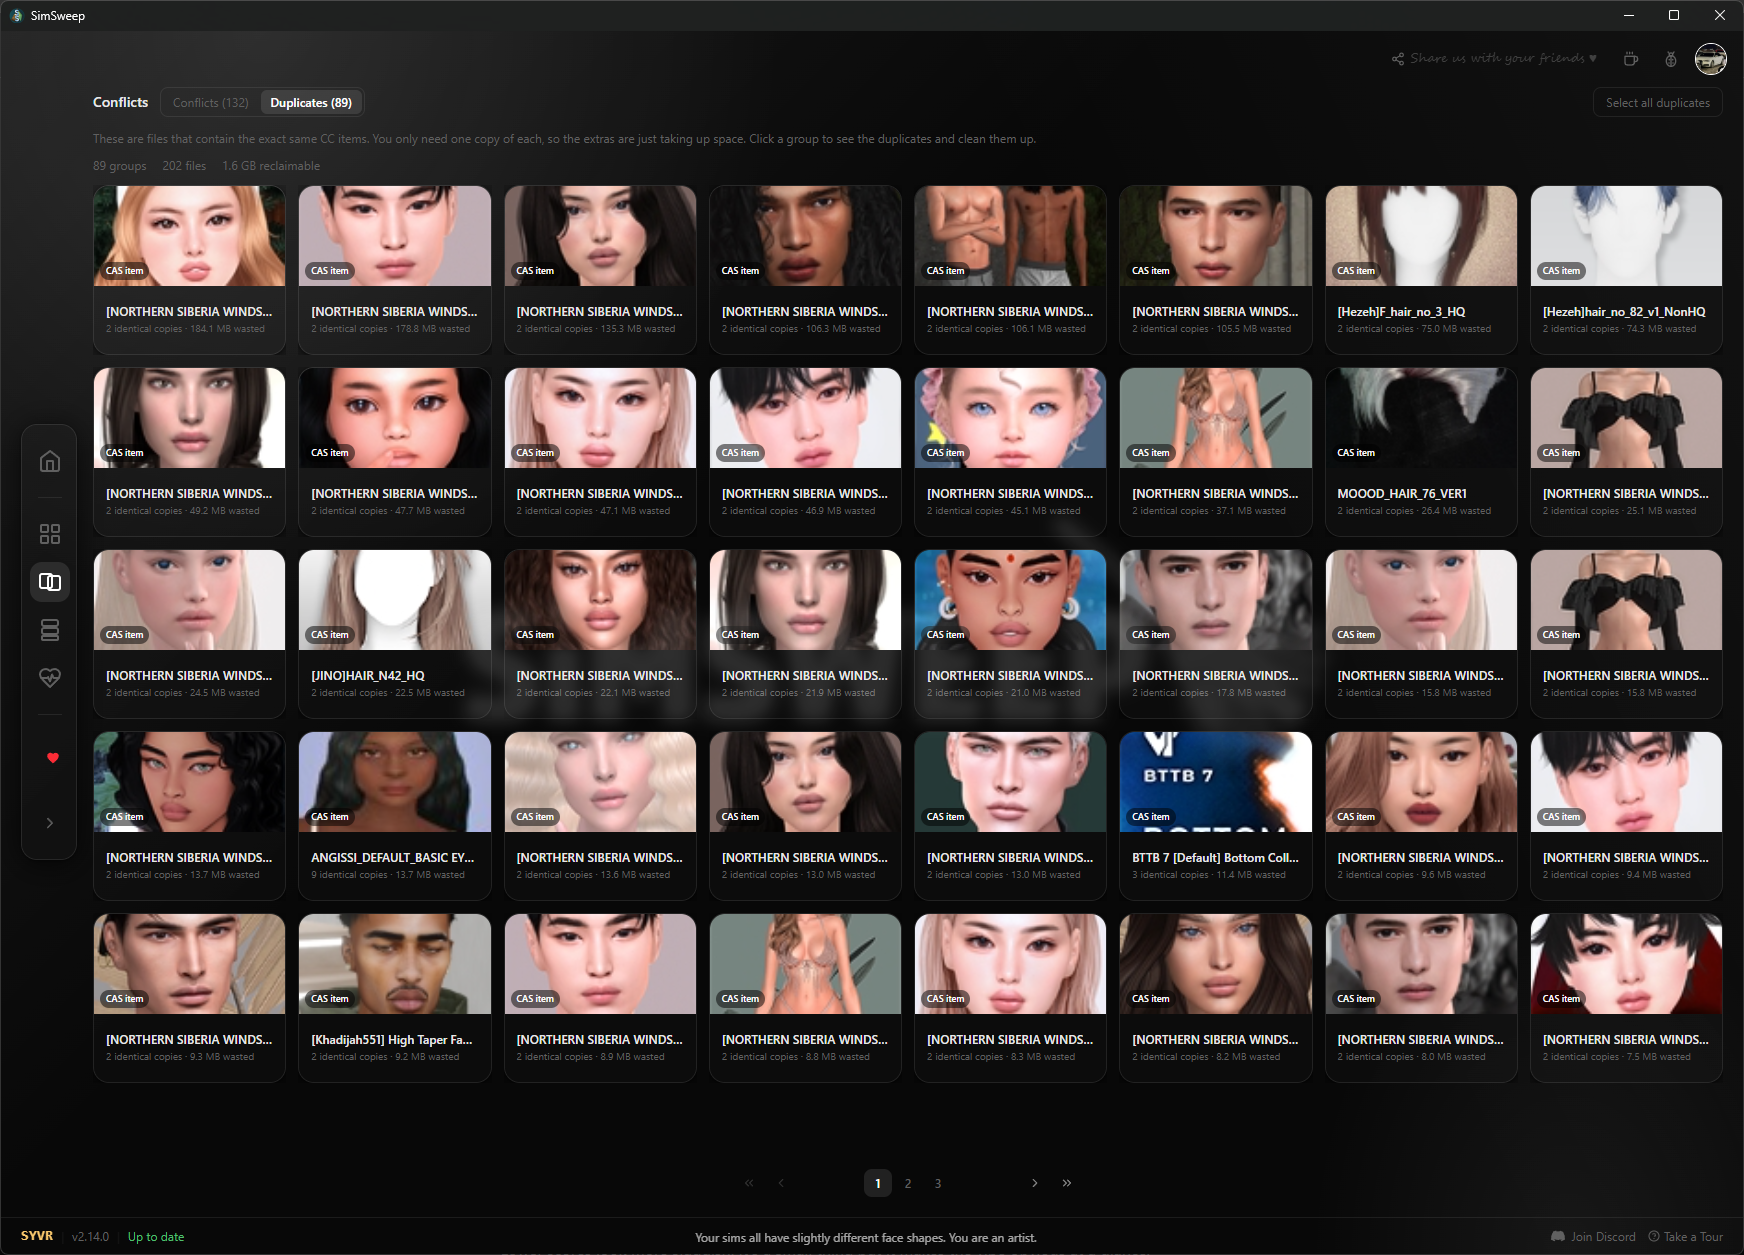Open the Home page in the sidebar

[50, 461]
